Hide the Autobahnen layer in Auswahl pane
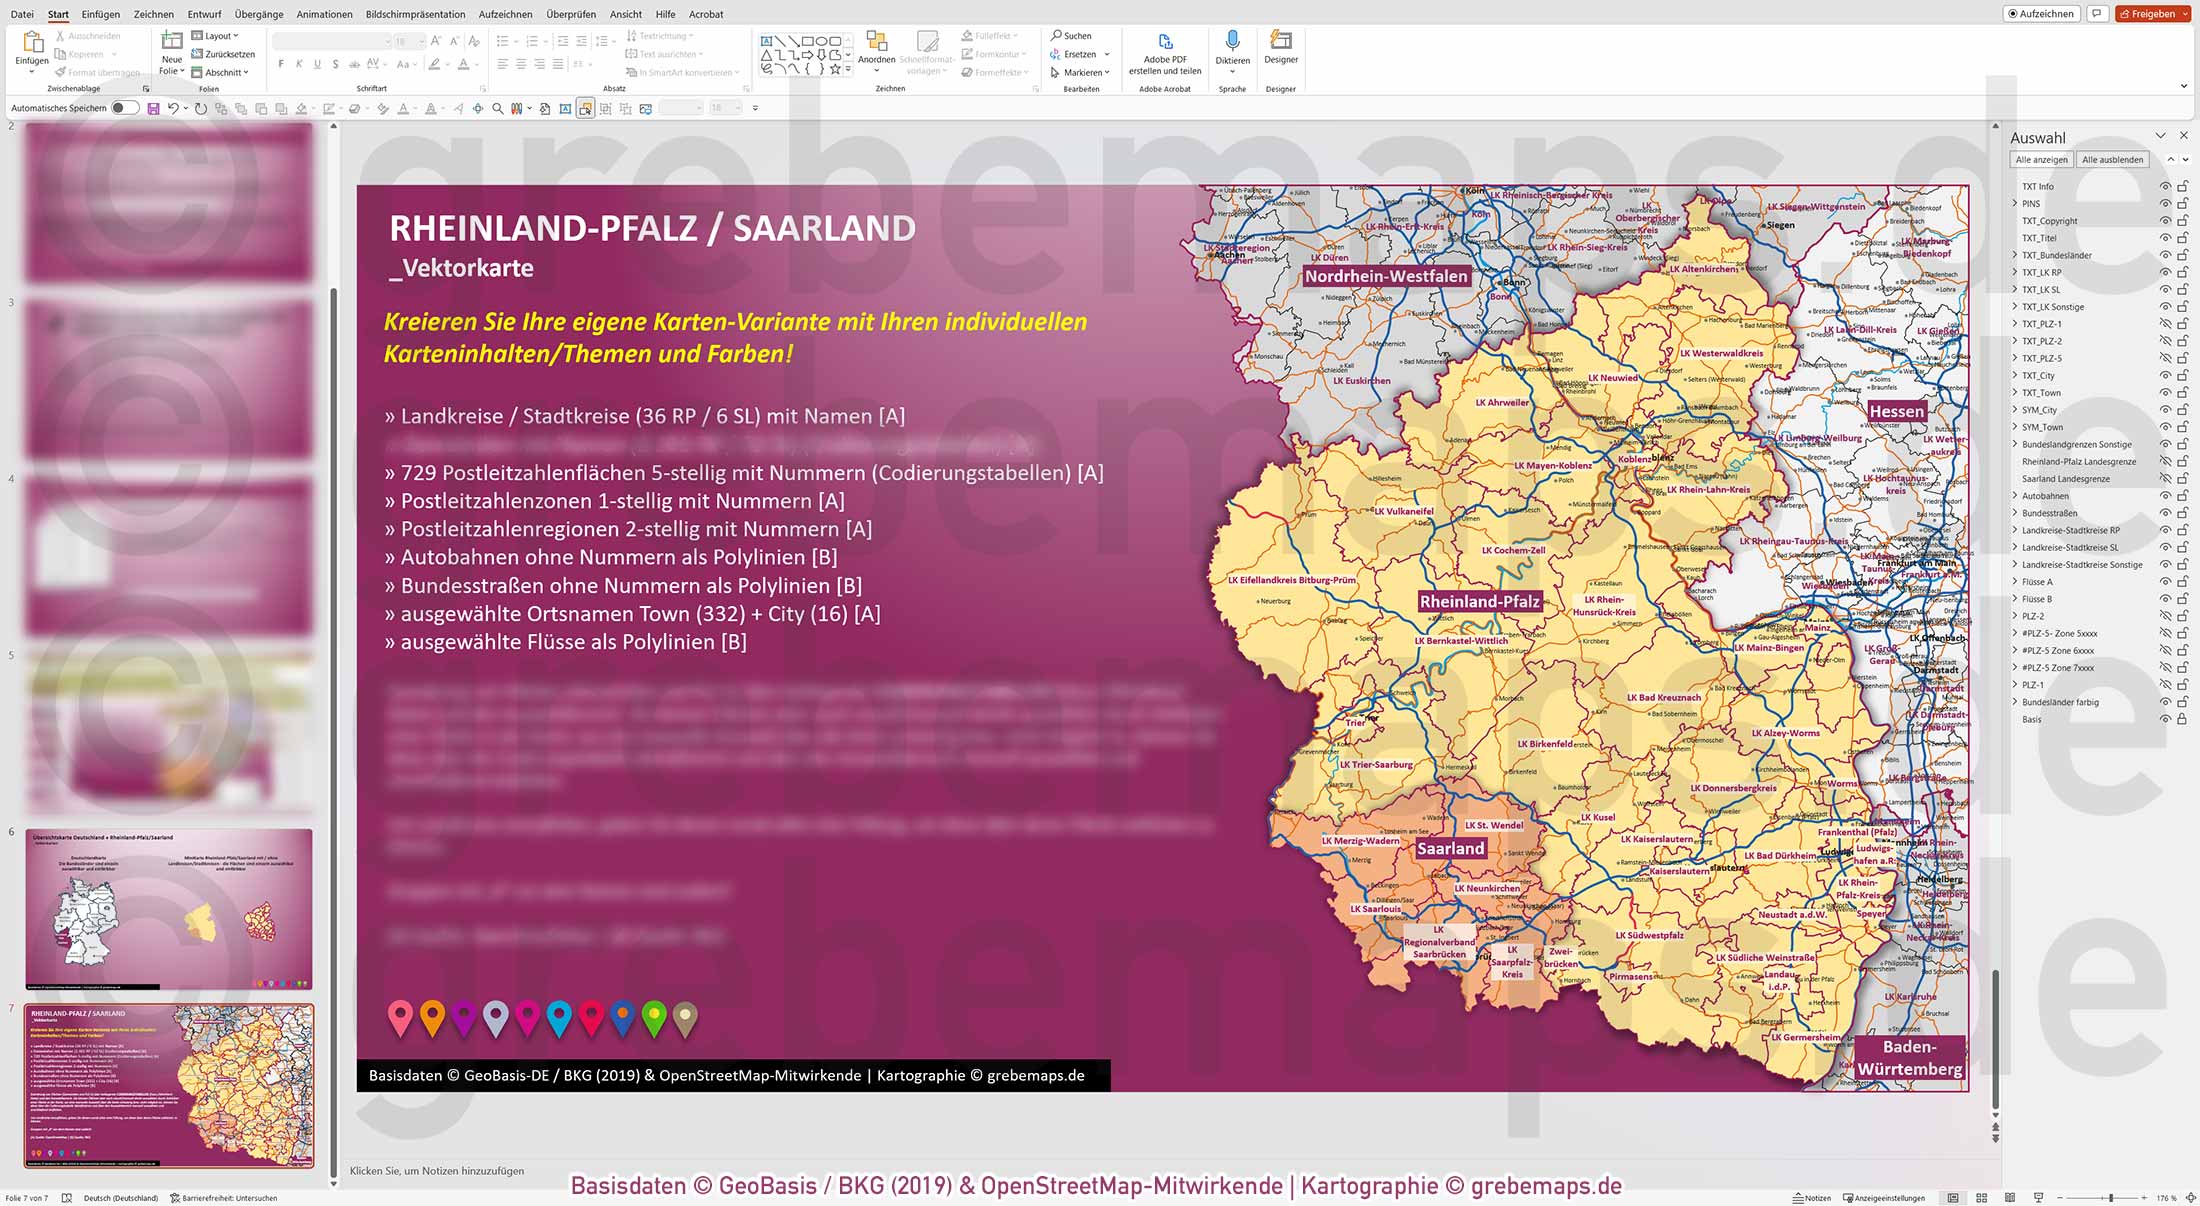 [2164, 495]
